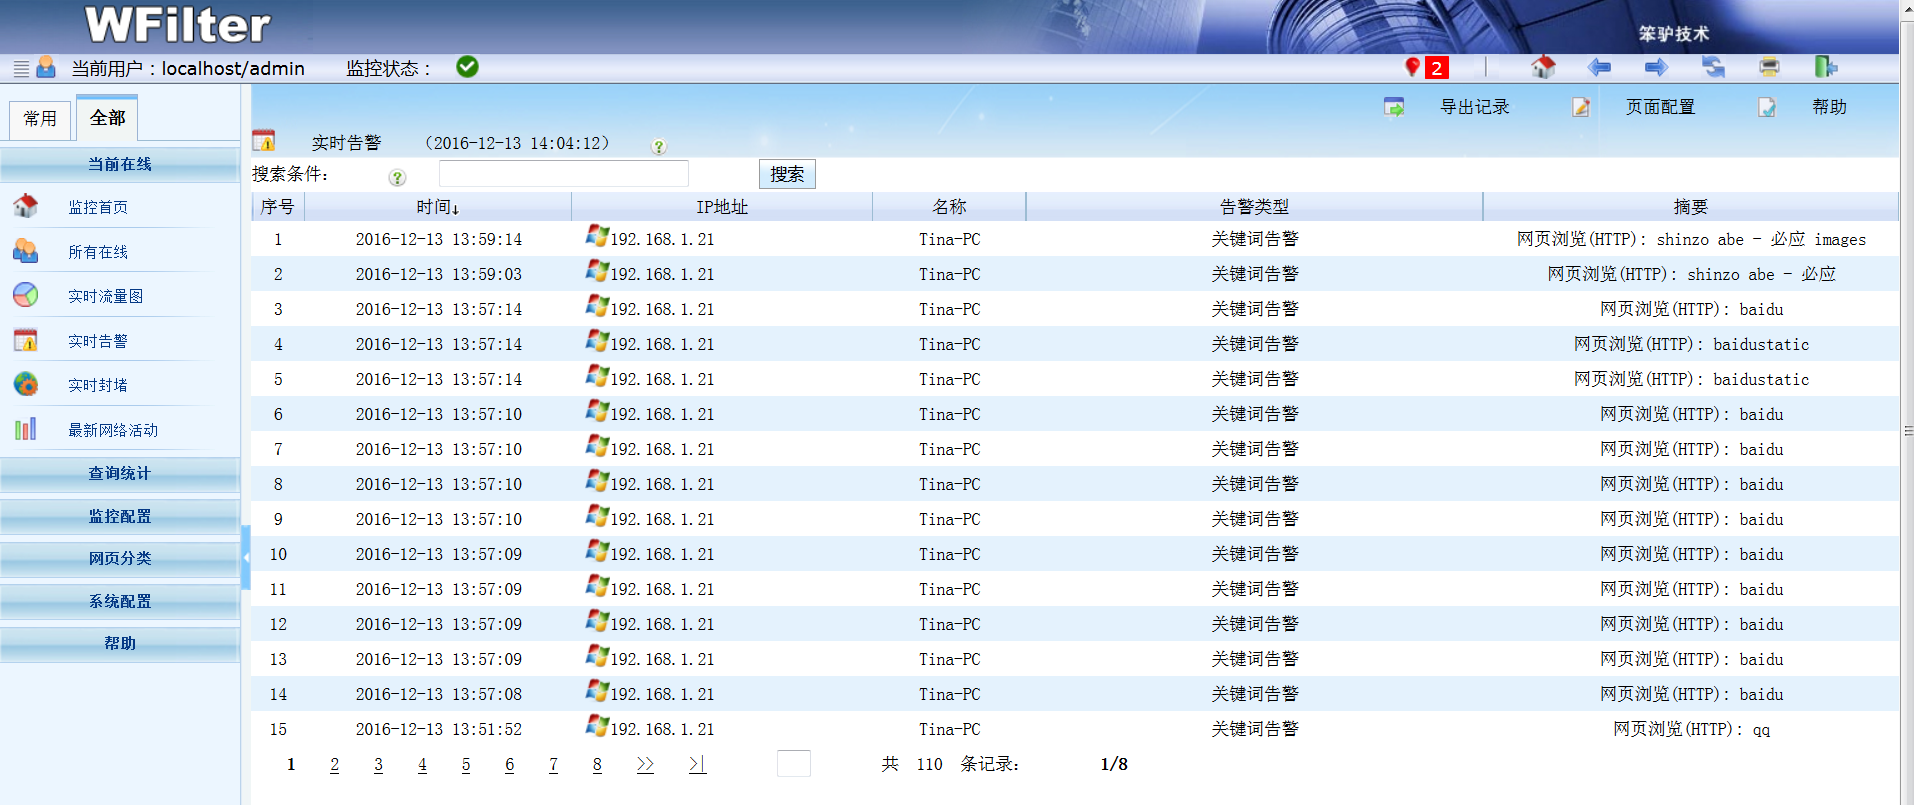
Task: Sort the table by 时间 column
Action: 437,207
